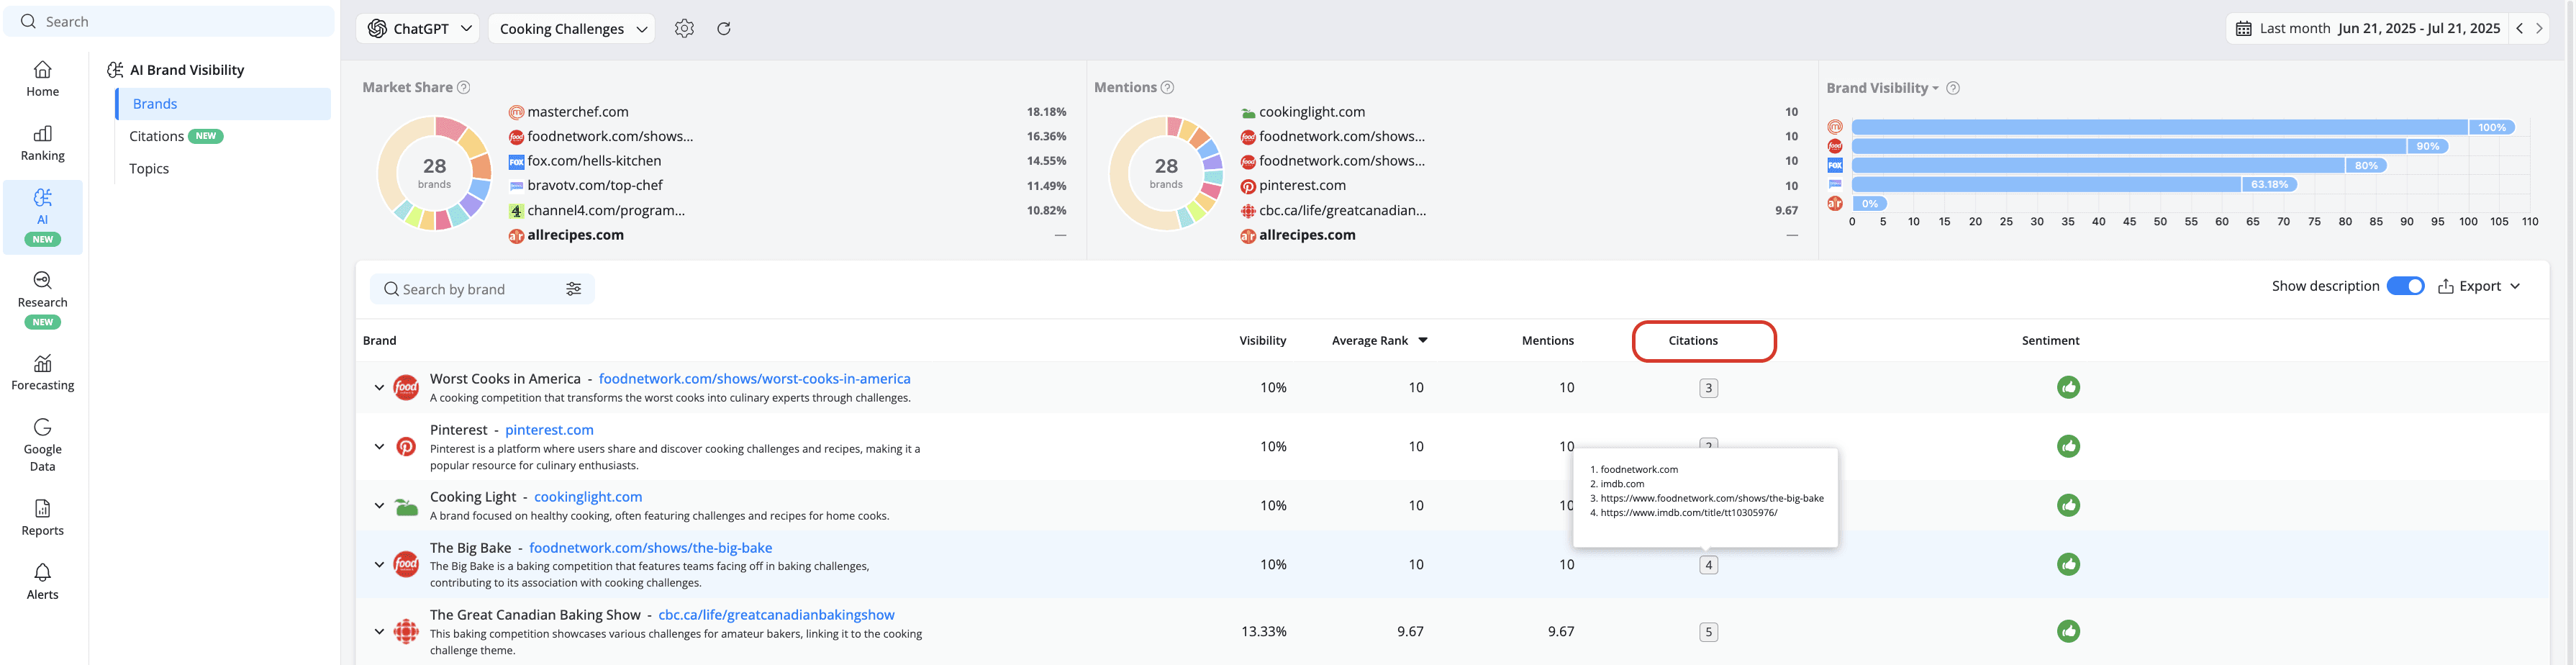Screen dimensions: 2576x665
Task: Click the thumbs-up sentiment icon for Worst Cooks in America
Action: pos(2068,388)
